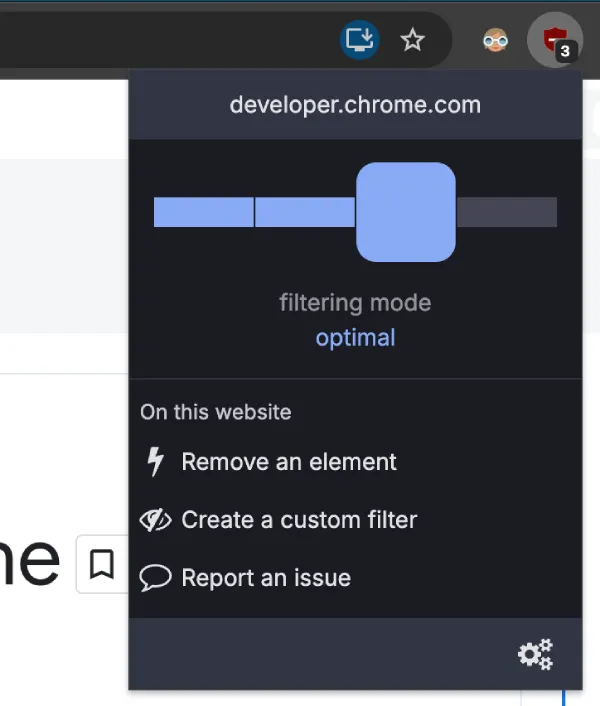Click the speech bubble report icon
The image size is (600, 706).
click(155, 578)
